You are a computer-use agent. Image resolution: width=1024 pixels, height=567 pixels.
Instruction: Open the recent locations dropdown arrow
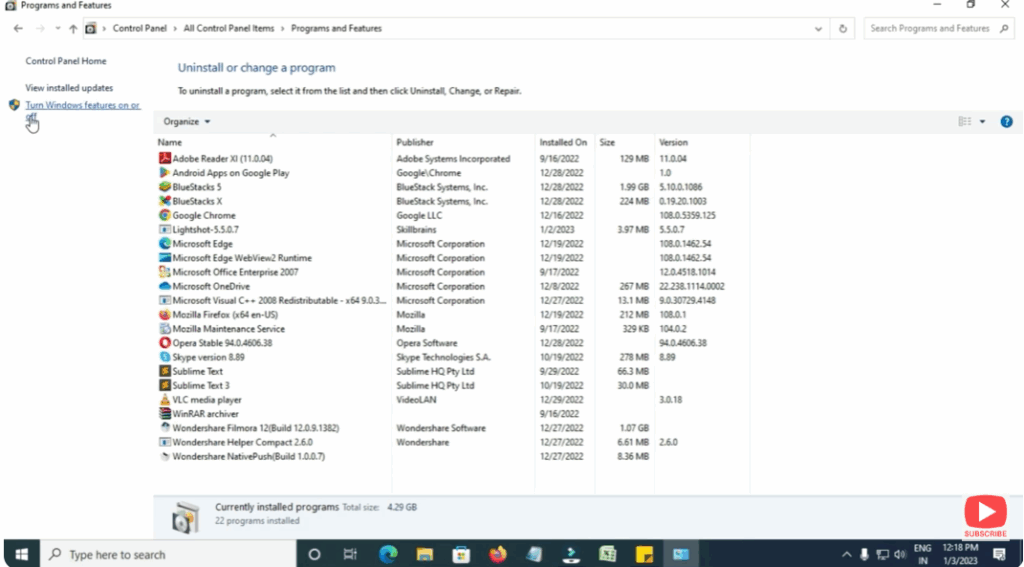[x=57, y=29]
